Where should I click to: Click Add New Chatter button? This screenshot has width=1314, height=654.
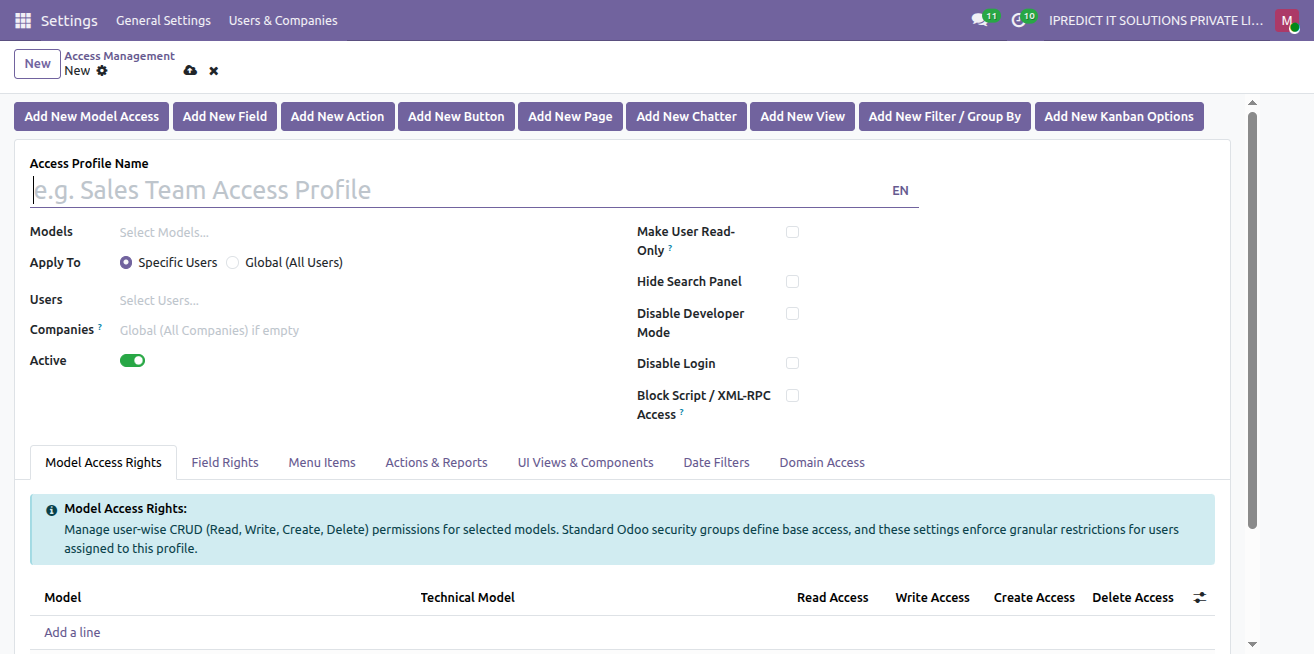coord(686,116)
